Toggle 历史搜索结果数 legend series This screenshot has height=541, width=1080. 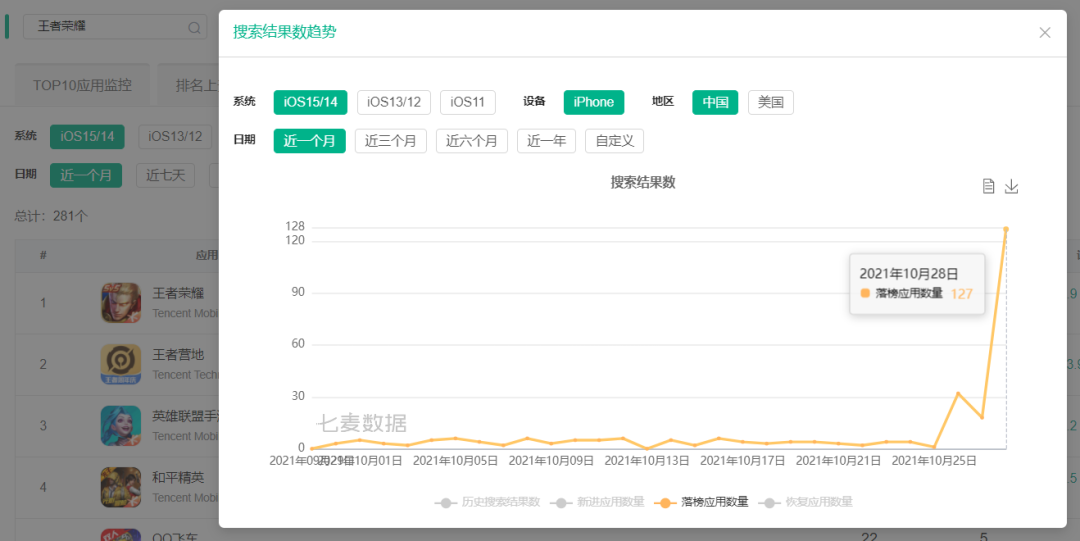[488, 502]
